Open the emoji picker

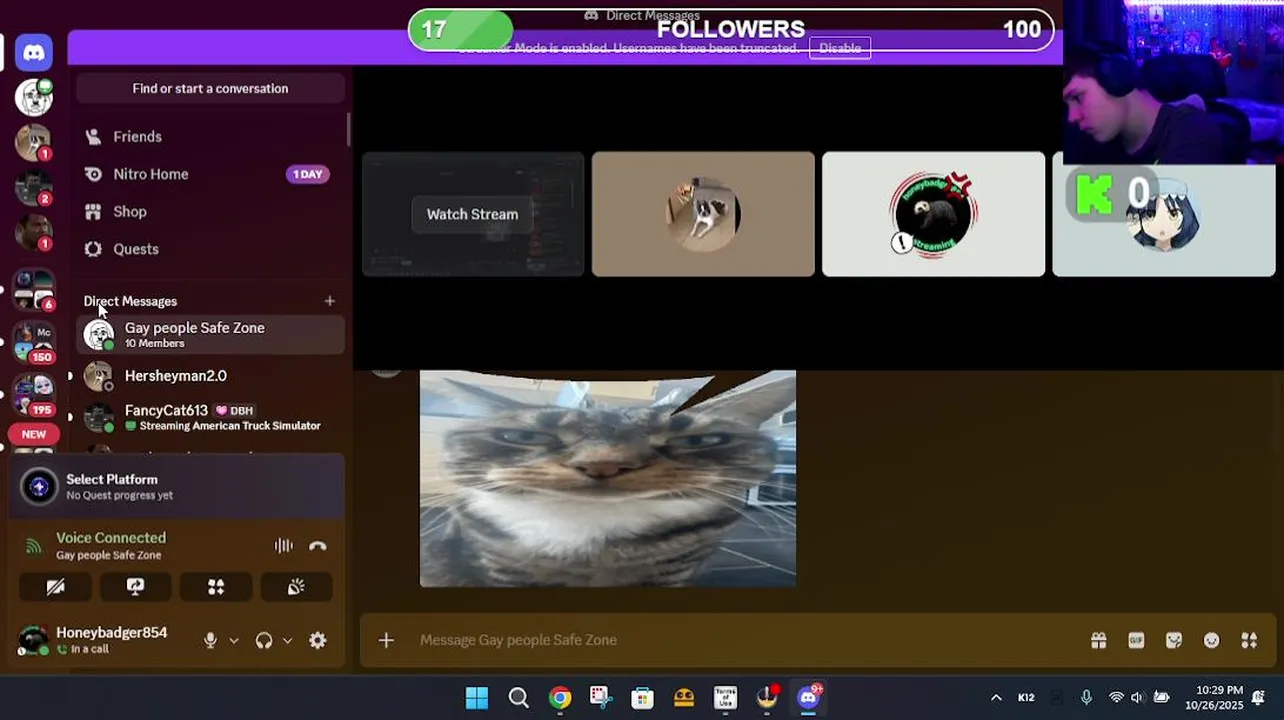coord(1212,640)
